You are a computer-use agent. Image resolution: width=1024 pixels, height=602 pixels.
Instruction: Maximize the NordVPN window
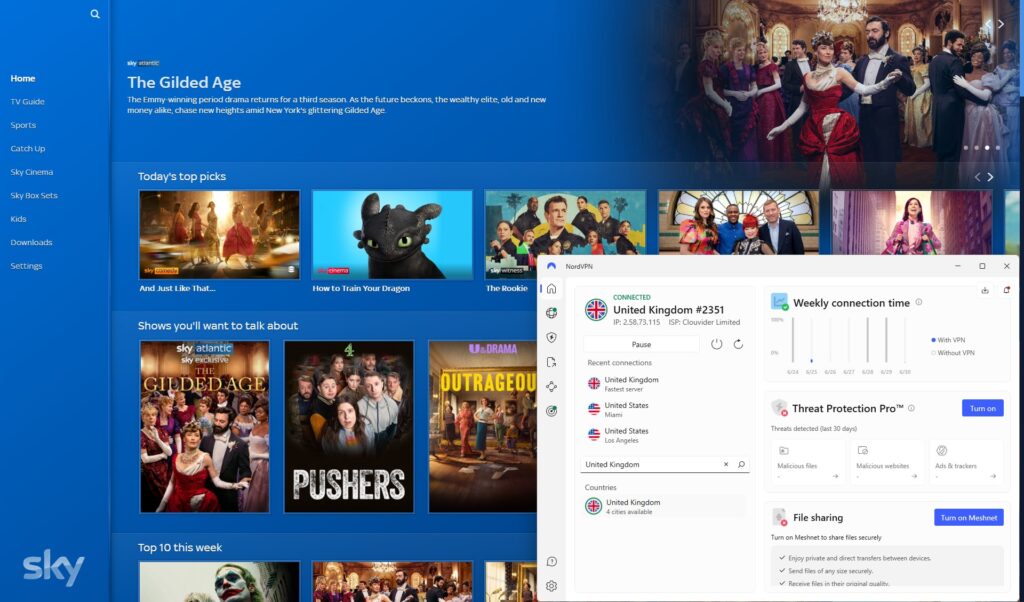(982, 266)
